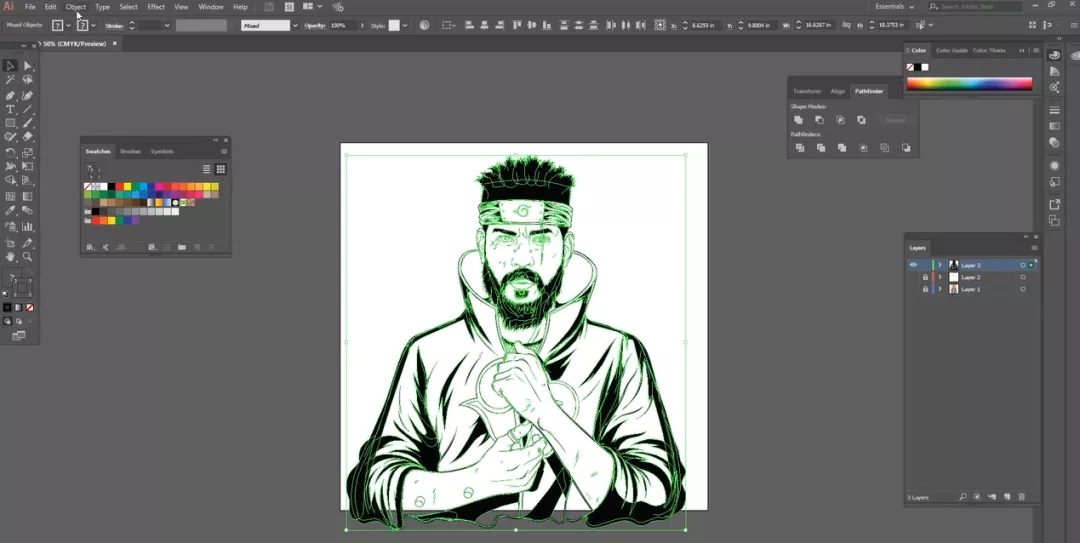Toggle visibility eye of Layer 3
Screen dimensions: 1080x543
[x=913, y=265]
